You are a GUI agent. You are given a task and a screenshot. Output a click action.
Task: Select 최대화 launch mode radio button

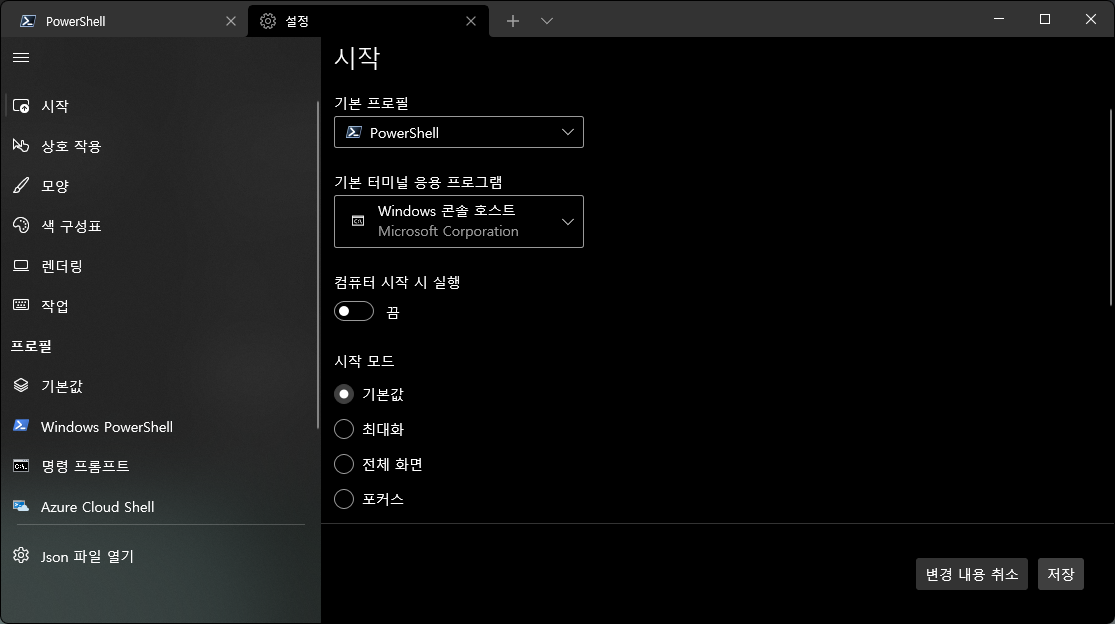pyautogui.click(x=344, y=429)
